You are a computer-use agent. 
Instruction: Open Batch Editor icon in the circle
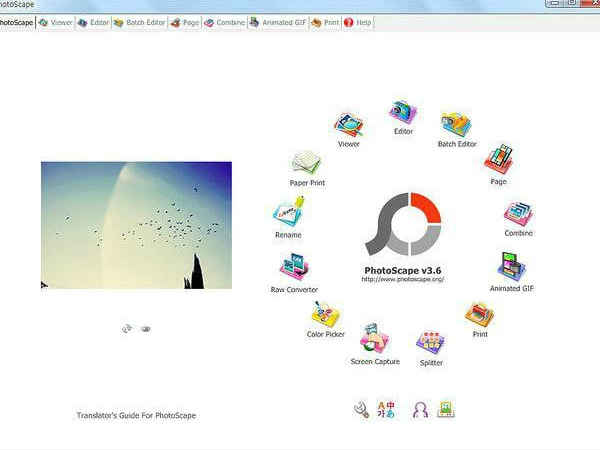coord(456,125)
